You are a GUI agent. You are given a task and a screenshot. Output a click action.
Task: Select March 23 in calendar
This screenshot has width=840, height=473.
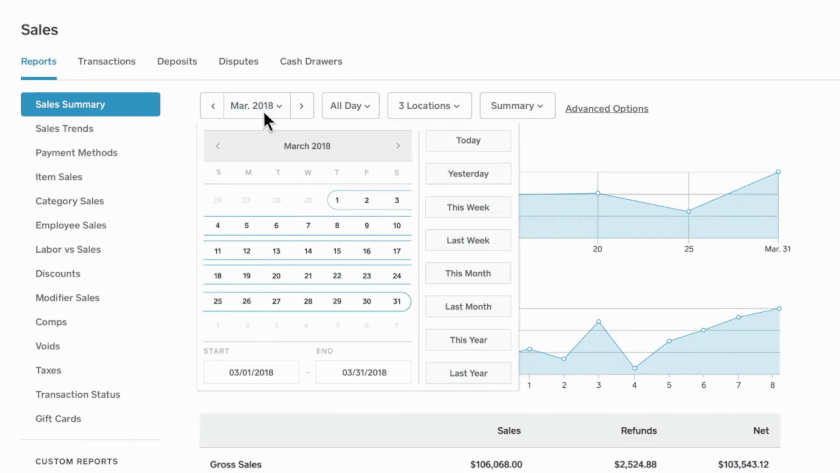click(x=366, y=276)
